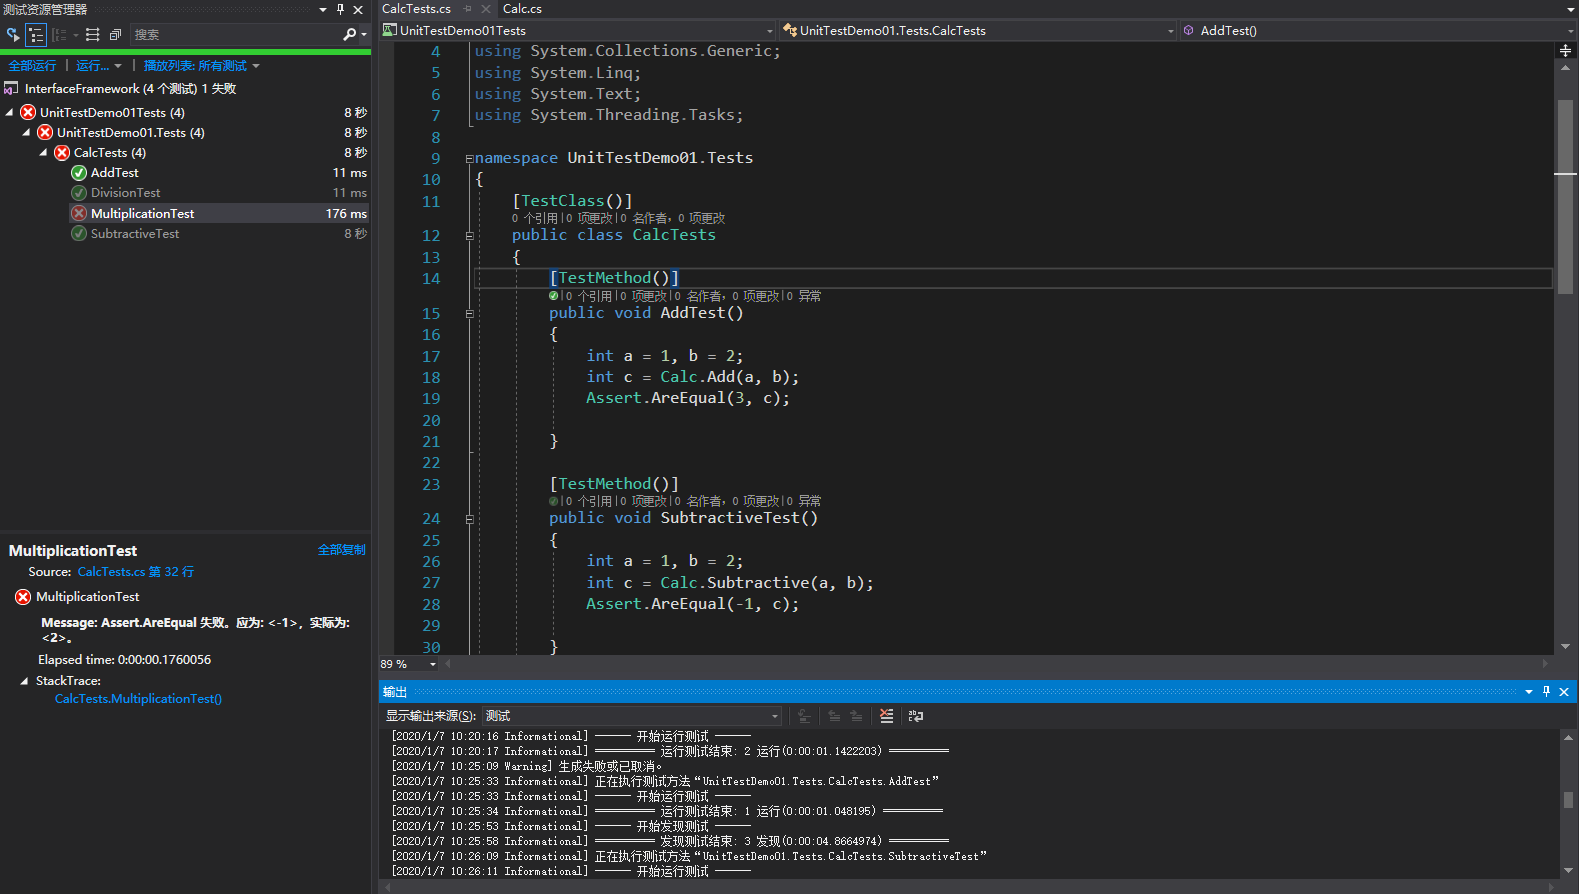Switch to the Calc.cs tab
The image size is (1579, 894).
pos(522,9)
